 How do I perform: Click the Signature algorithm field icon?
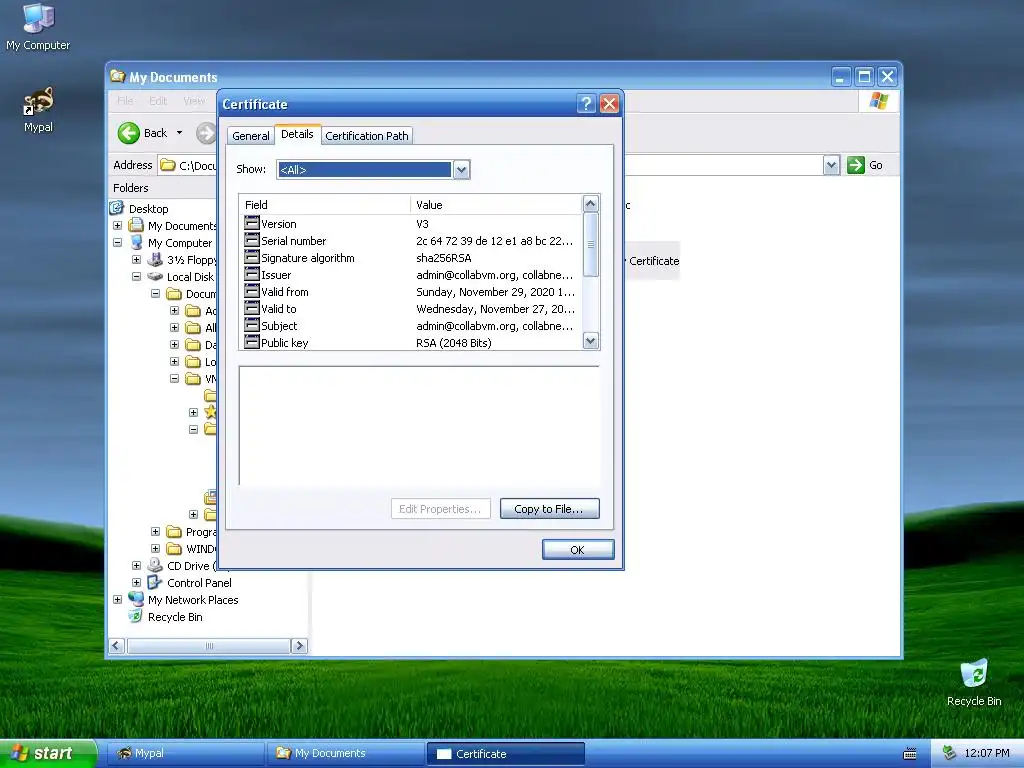(x=252, y=257)
